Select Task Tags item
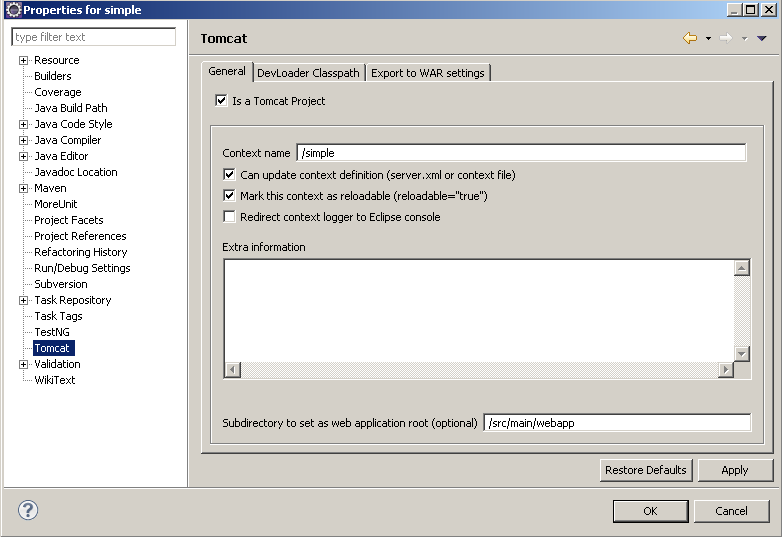The height and width of the screenshot is (537, 782). click(58, 316)
